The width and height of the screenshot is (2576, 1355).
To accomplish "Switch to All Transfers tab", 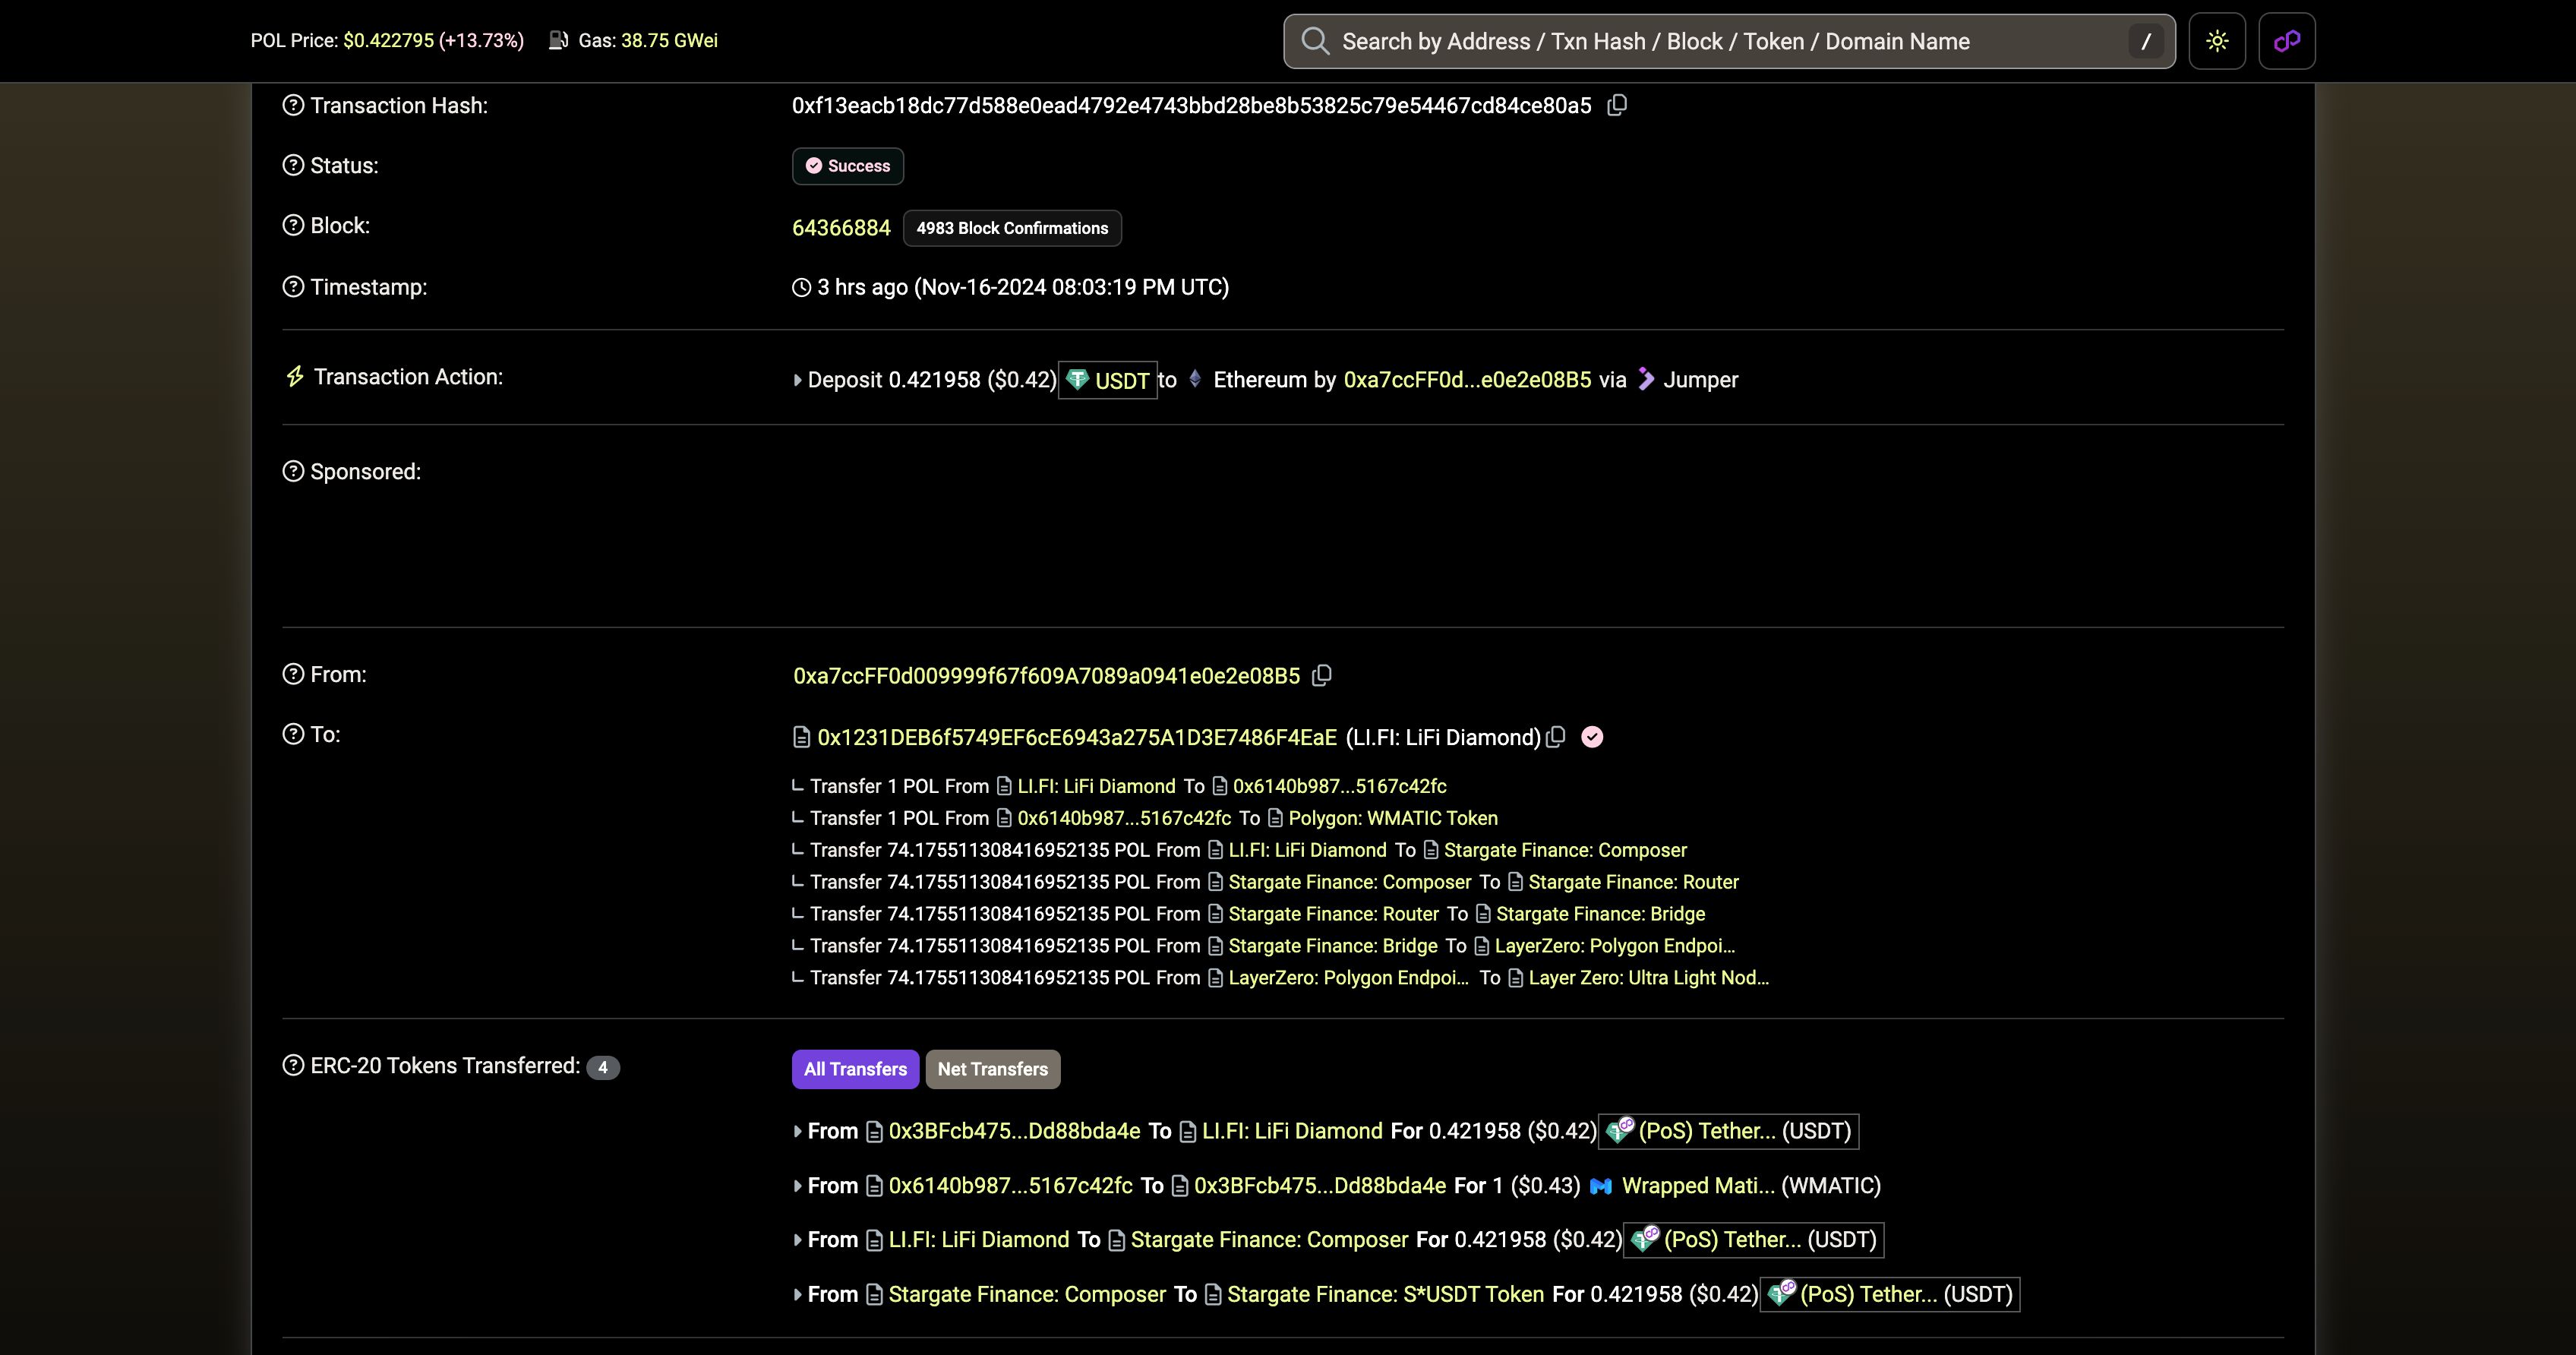I will [855, 1069].
